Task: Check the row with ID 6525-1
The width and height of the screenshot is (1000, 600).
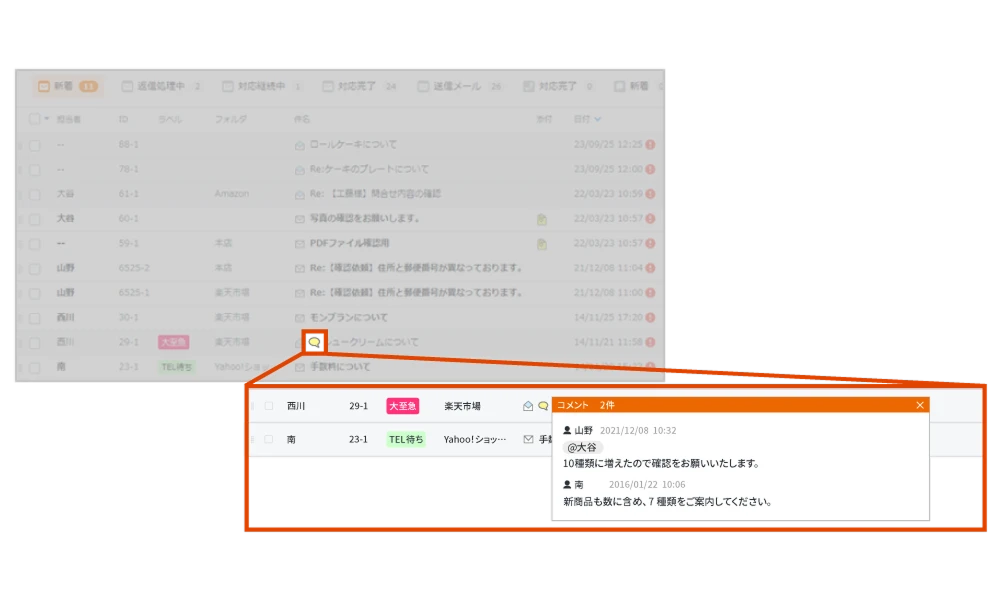Action: tap(34, 294)
